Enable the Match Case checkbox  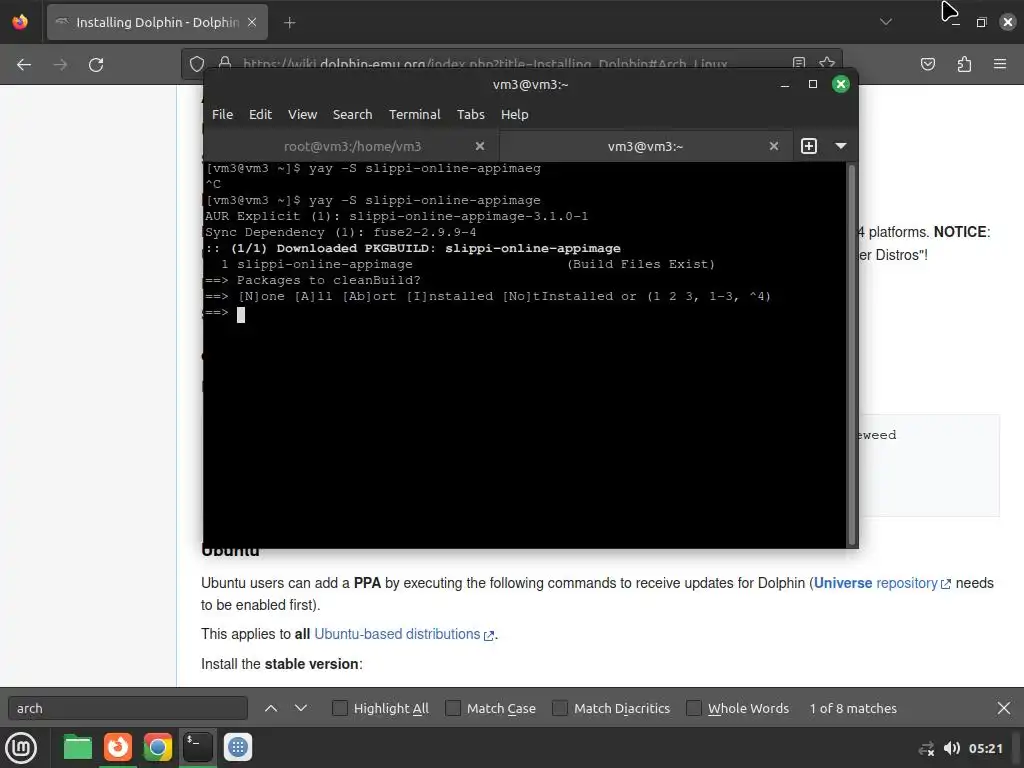point(453,708)
